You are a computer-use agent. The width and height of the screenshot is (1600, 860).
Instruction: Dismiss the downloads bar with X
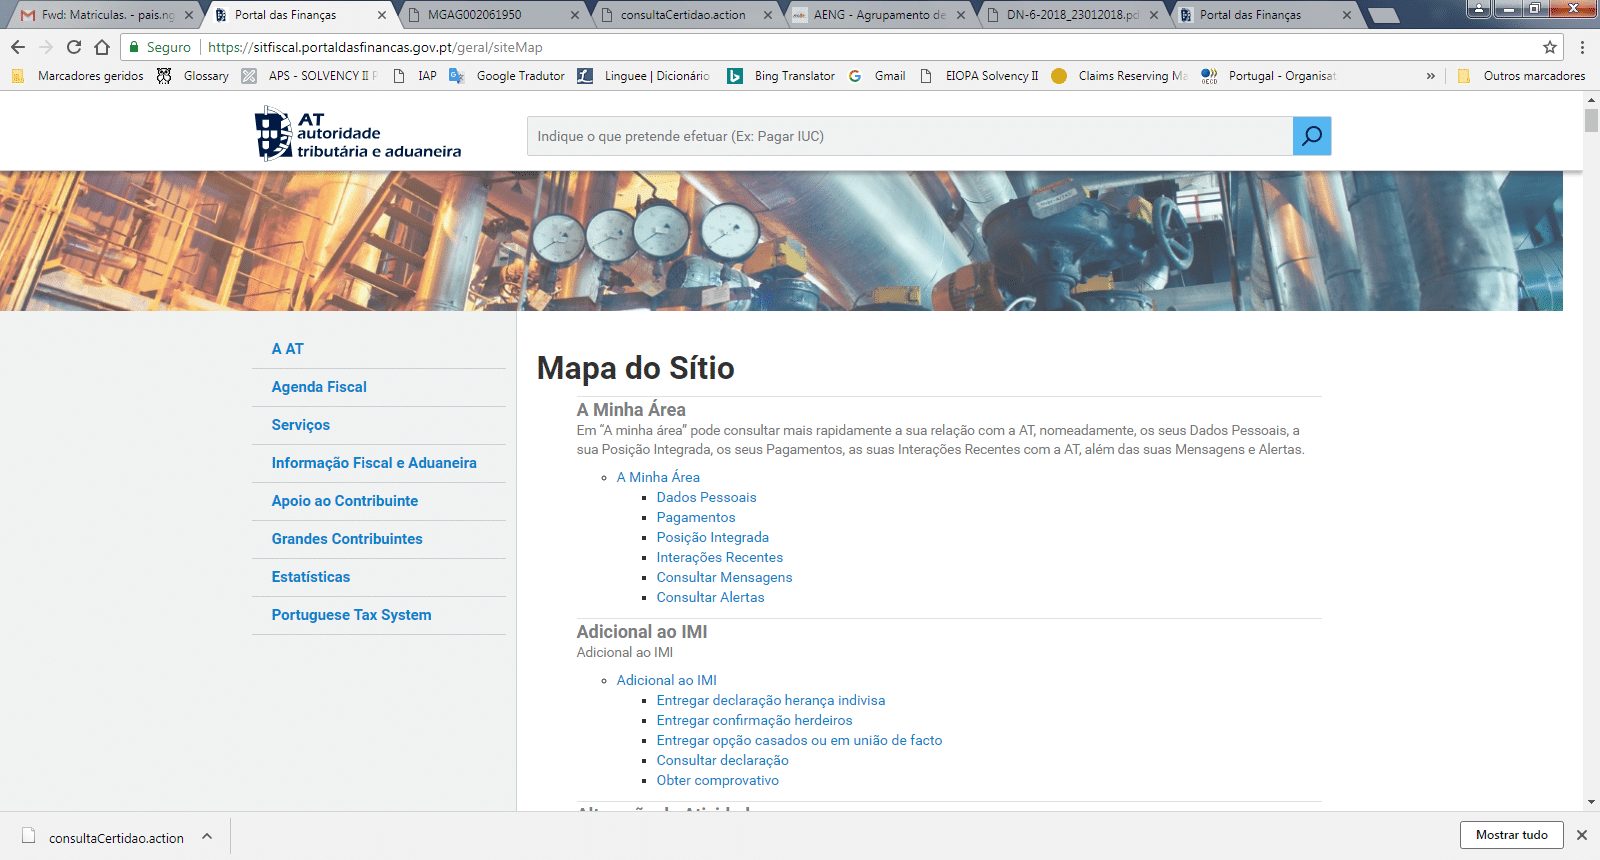coord(1581,835)
